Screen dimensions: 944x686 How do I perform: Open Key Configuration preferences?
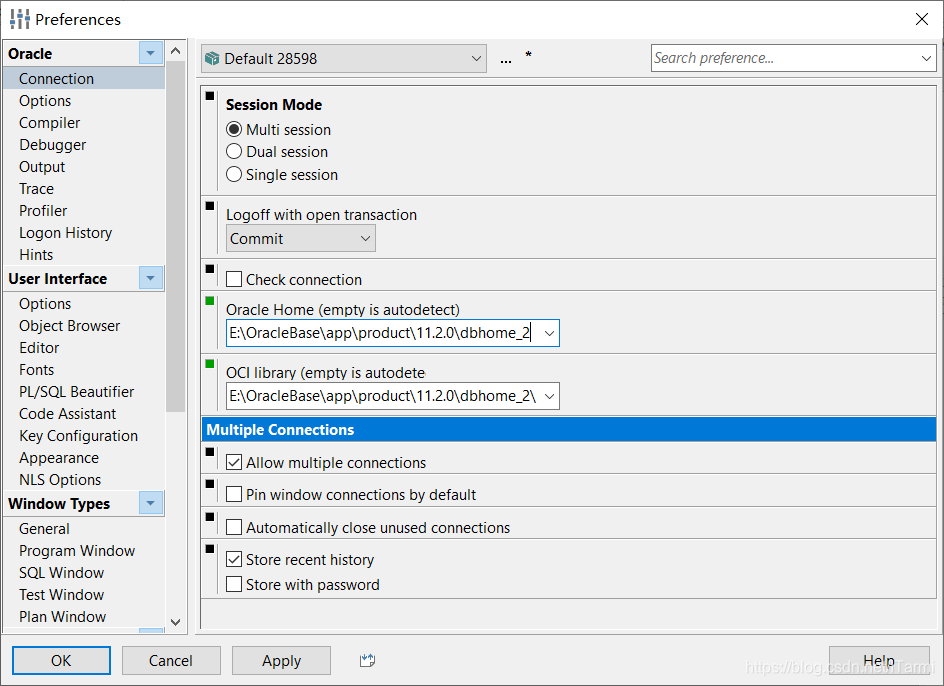pos(78,435)
